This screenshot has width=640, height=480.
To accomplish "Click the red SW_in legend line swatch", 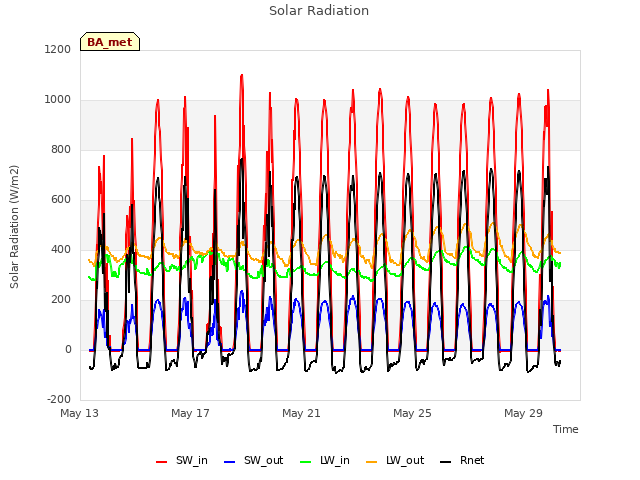I will click(x=162, y=462).
